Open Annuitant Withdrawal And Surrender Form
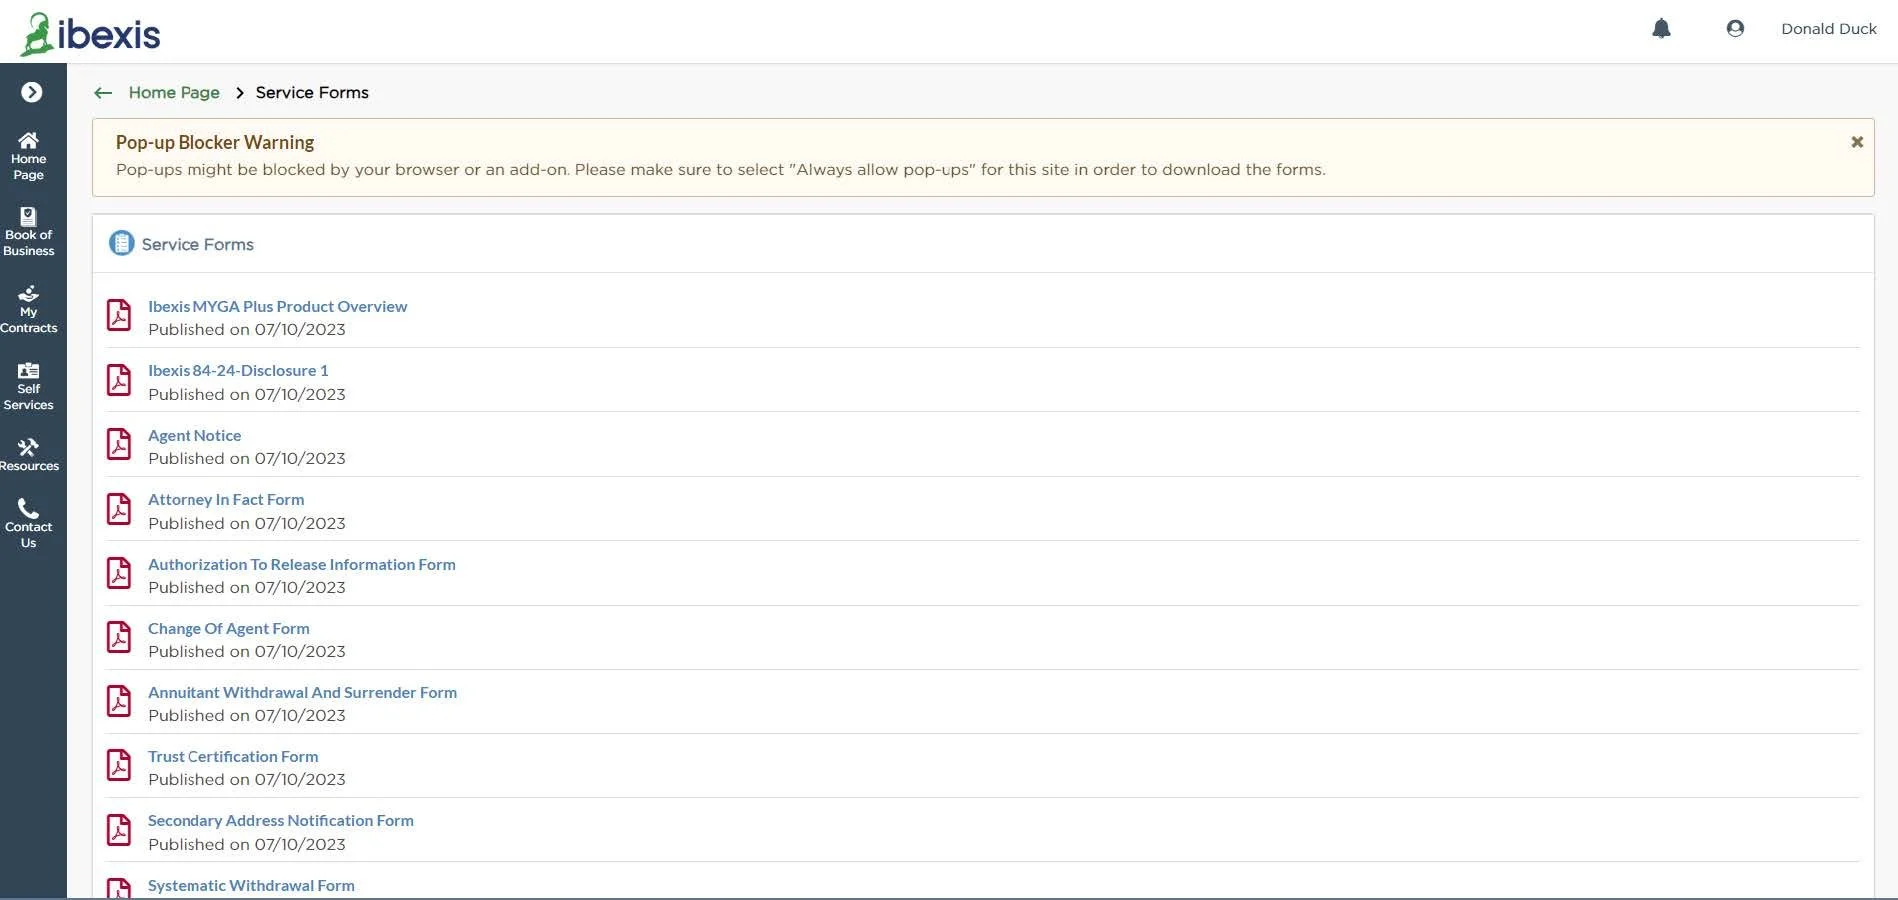 pyautogui.click(x=302, y=693)
